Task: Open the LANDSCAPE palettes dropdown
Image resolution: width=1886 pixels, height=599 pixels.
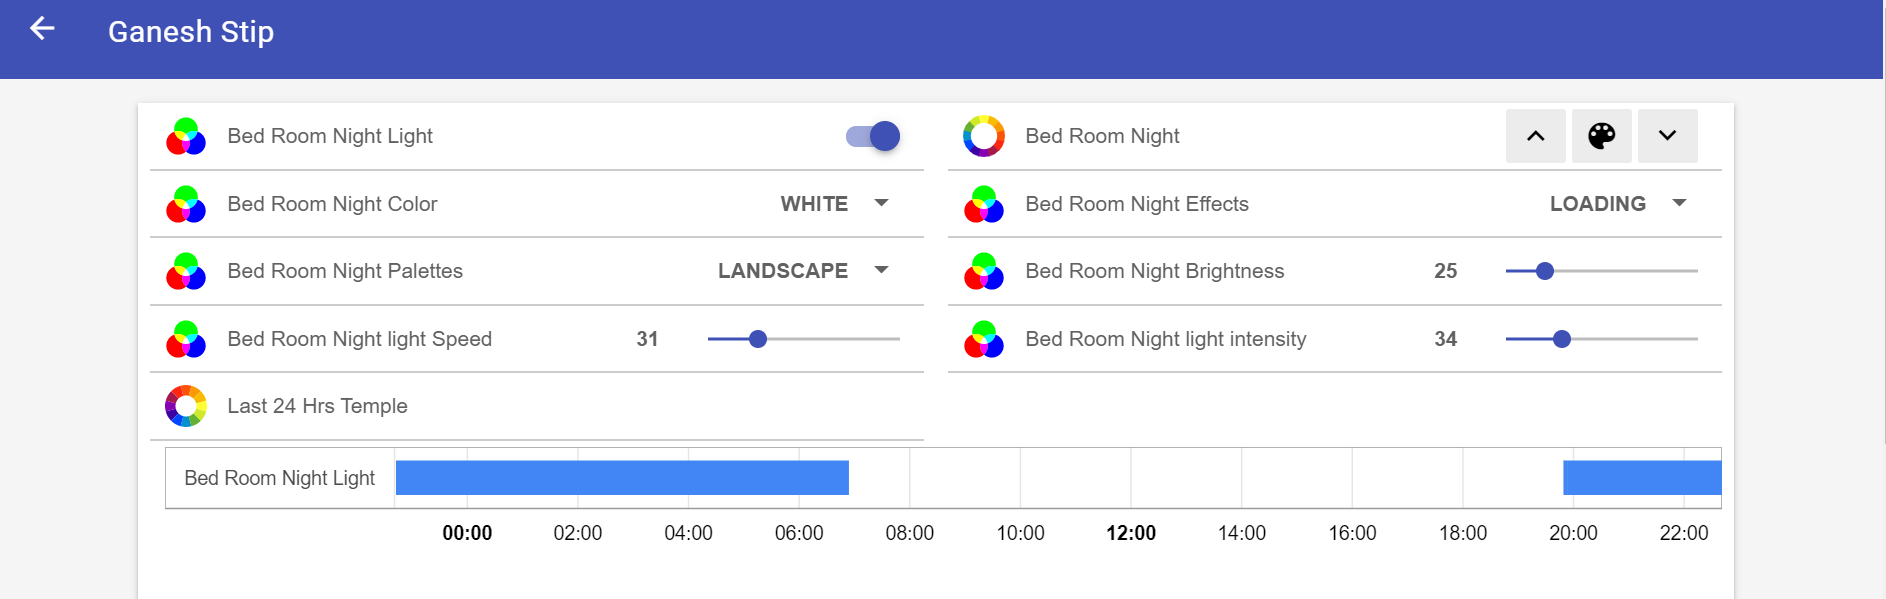Action: [803, 271]
